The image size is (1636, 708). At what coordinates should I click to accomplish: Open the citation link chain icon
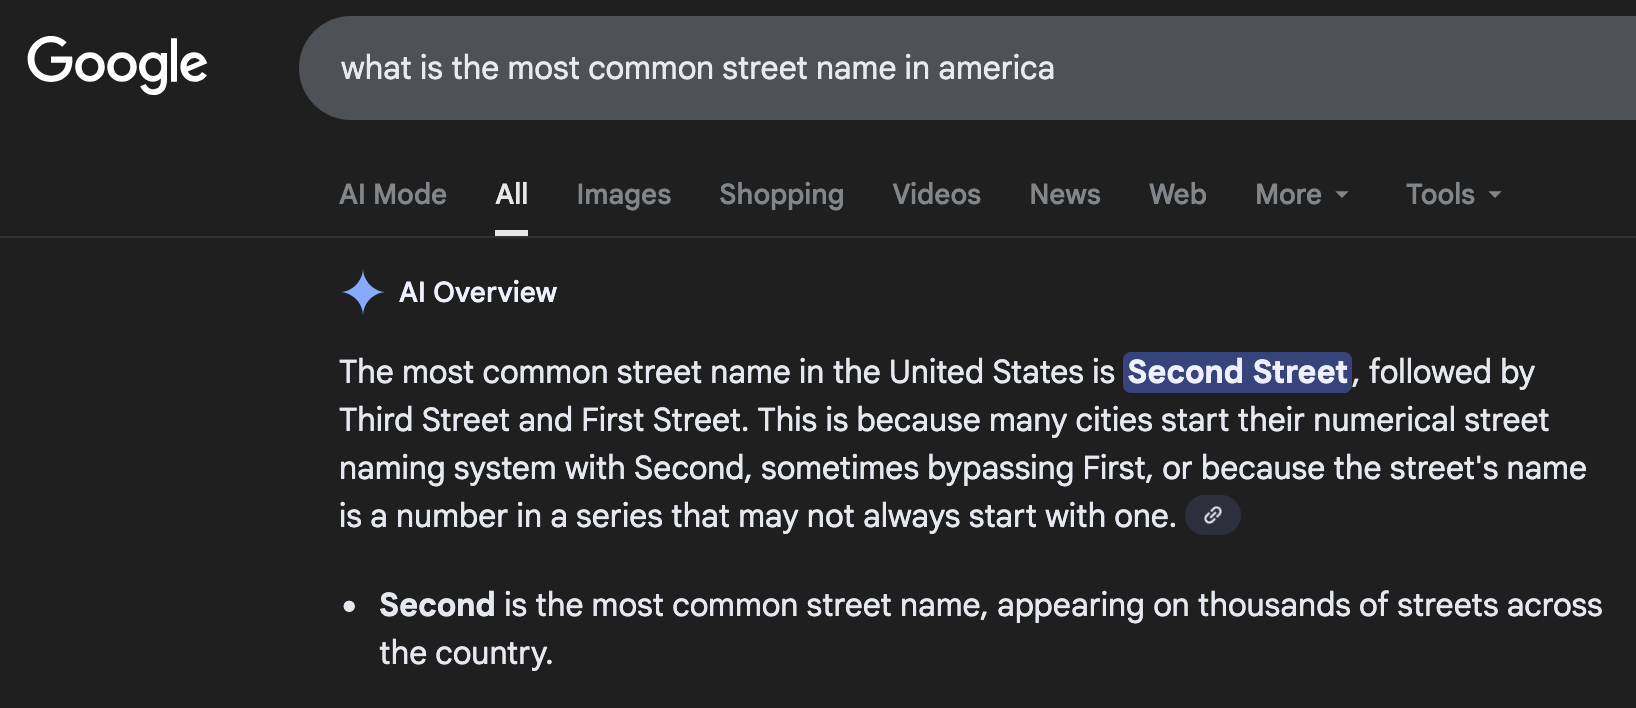pos(1212,515)
